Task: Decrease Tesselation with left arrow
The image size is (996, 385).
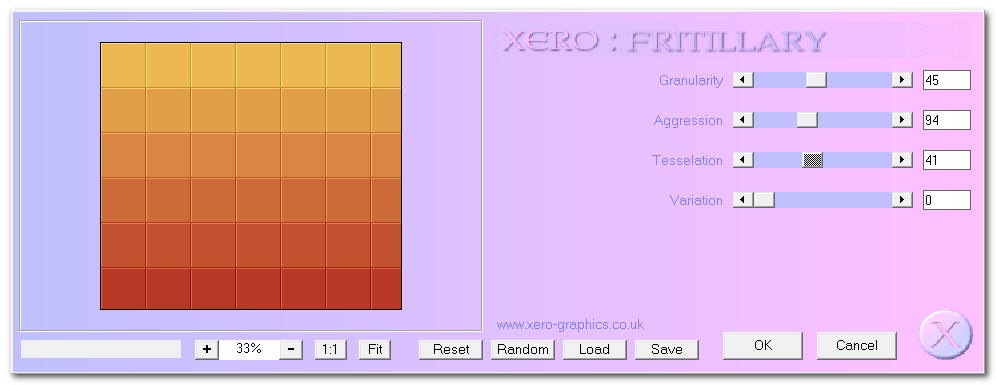Action: click(x=743, y=160)
